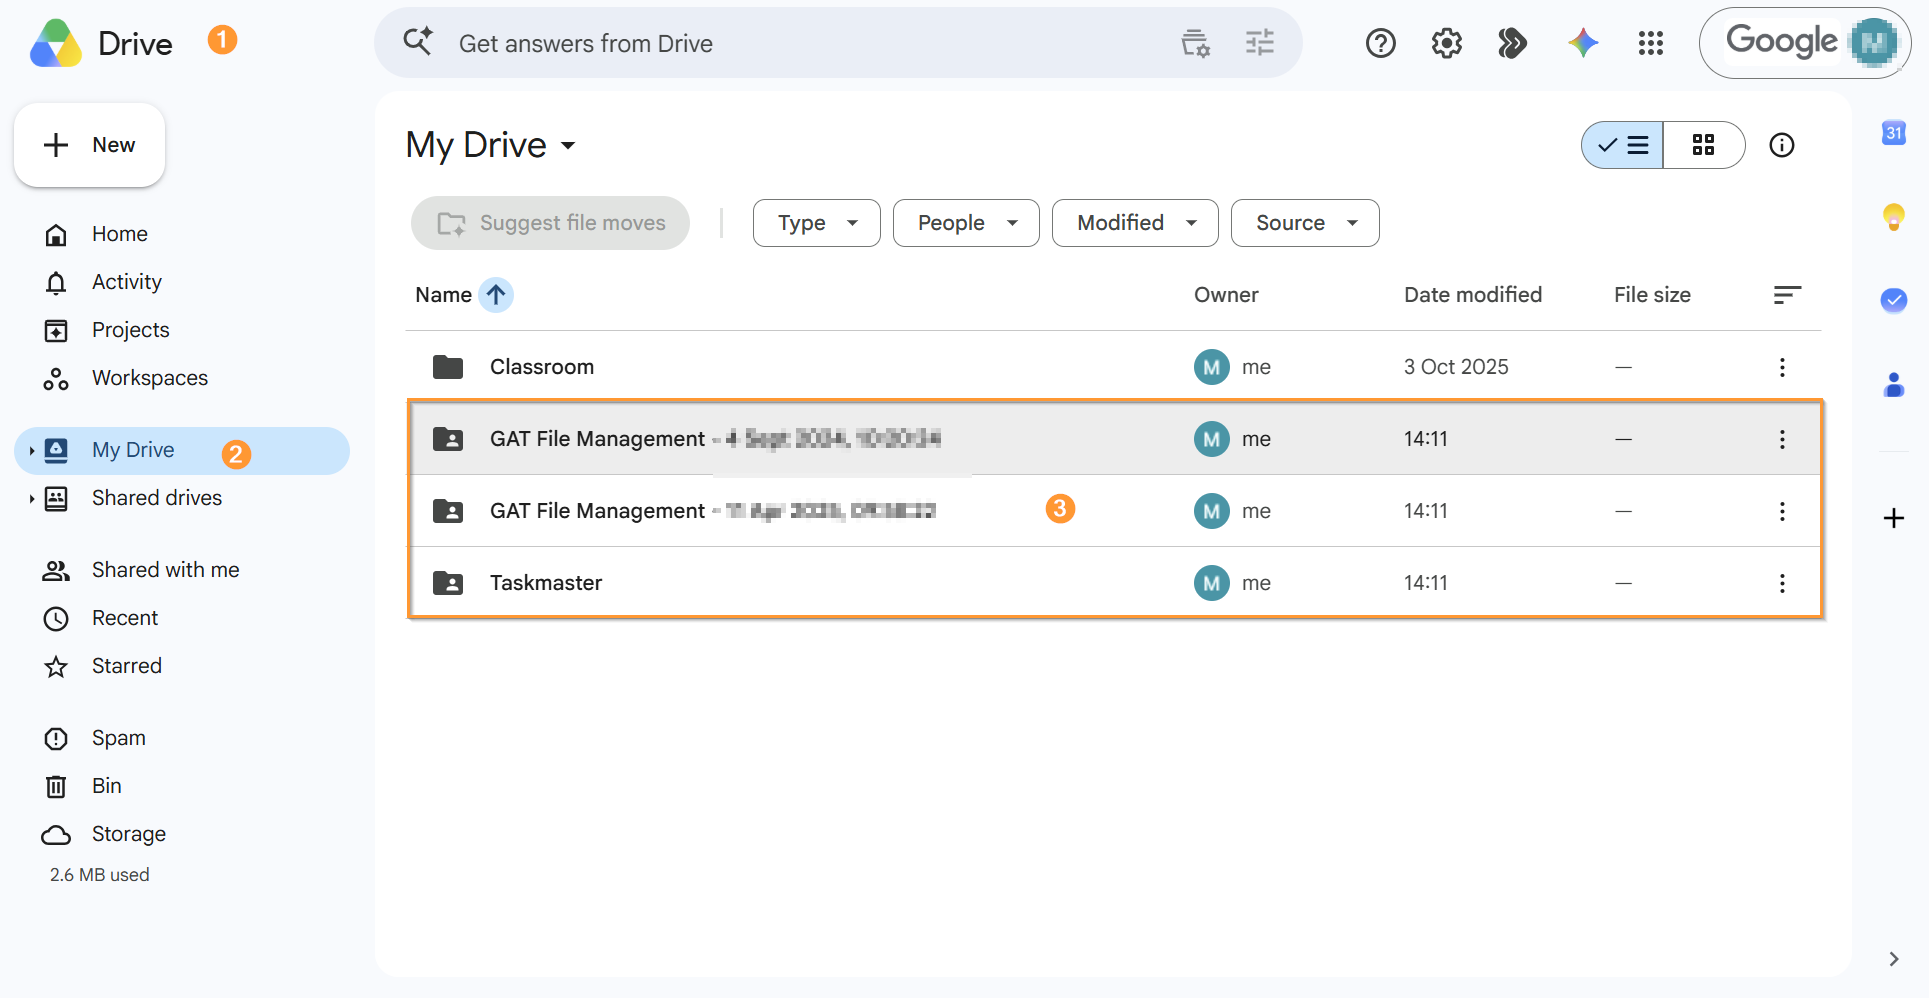The image size is (1929, 998).
Task: Select the Classroom folder row
Action: coord(1113,367)
